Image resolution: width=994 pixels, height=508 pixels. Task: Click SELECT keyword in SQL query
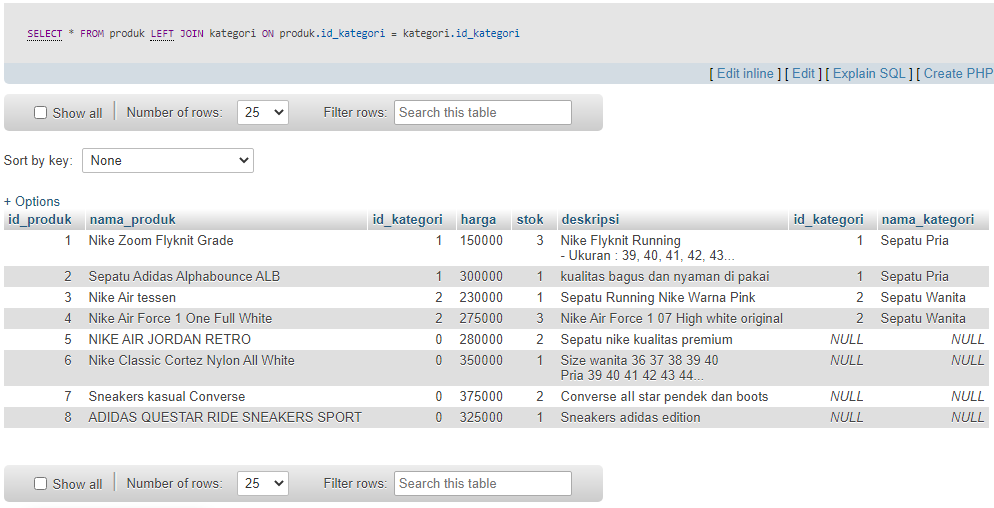point(44,34)
